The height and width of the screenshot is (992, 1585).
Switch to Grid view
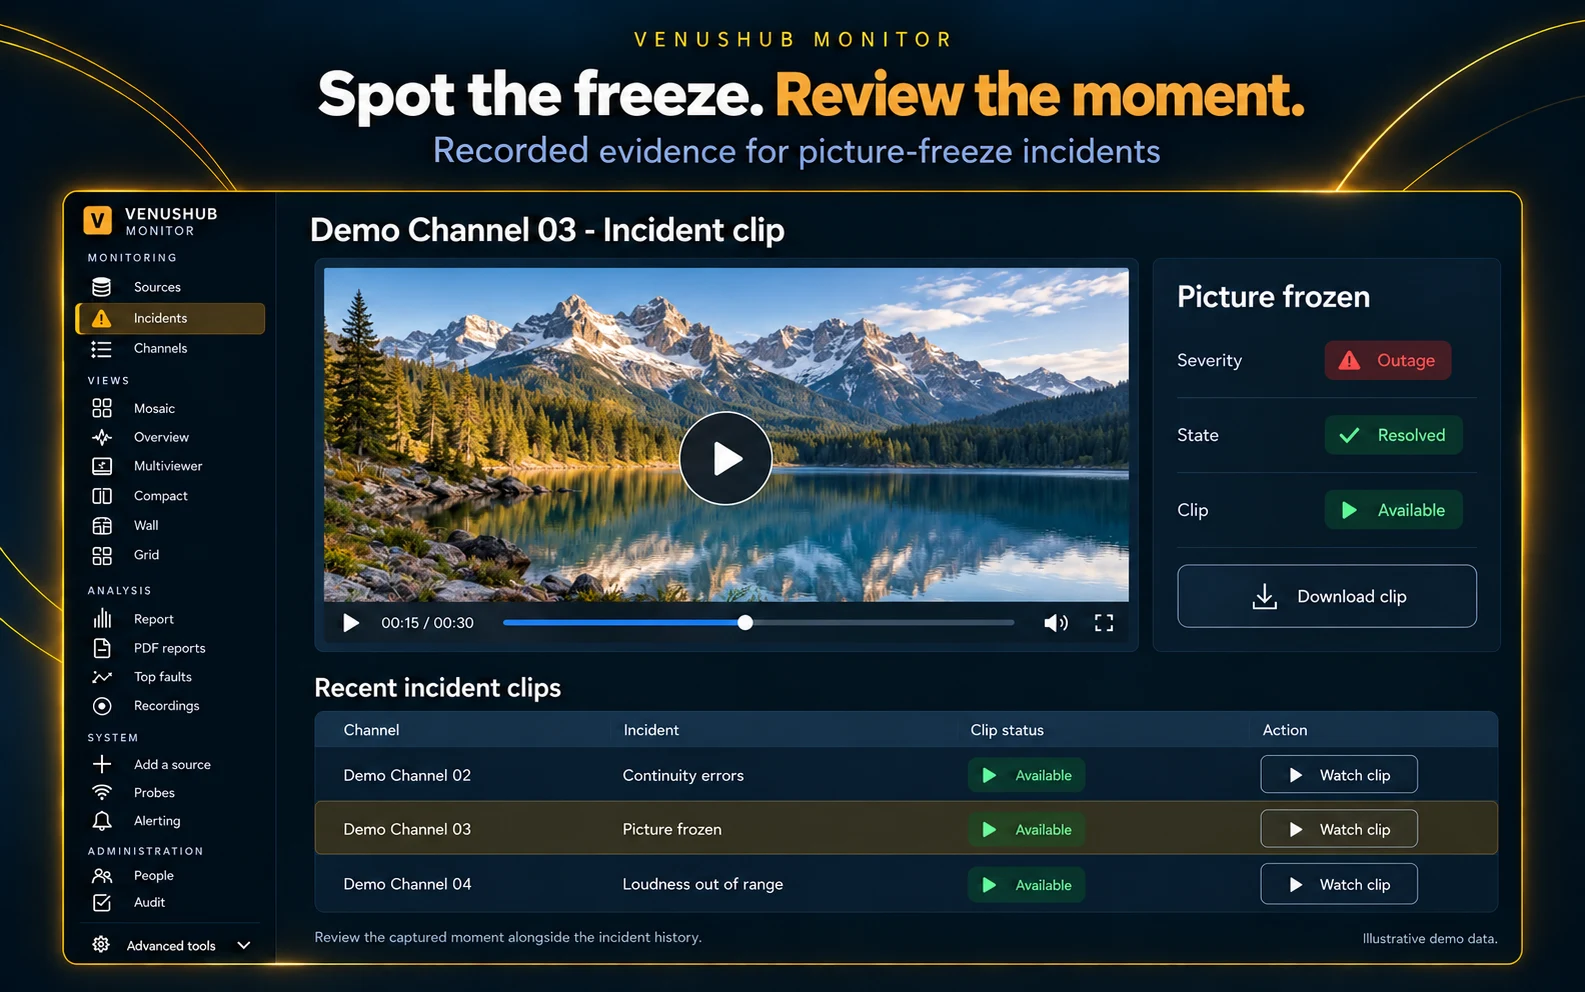[146, 555]
